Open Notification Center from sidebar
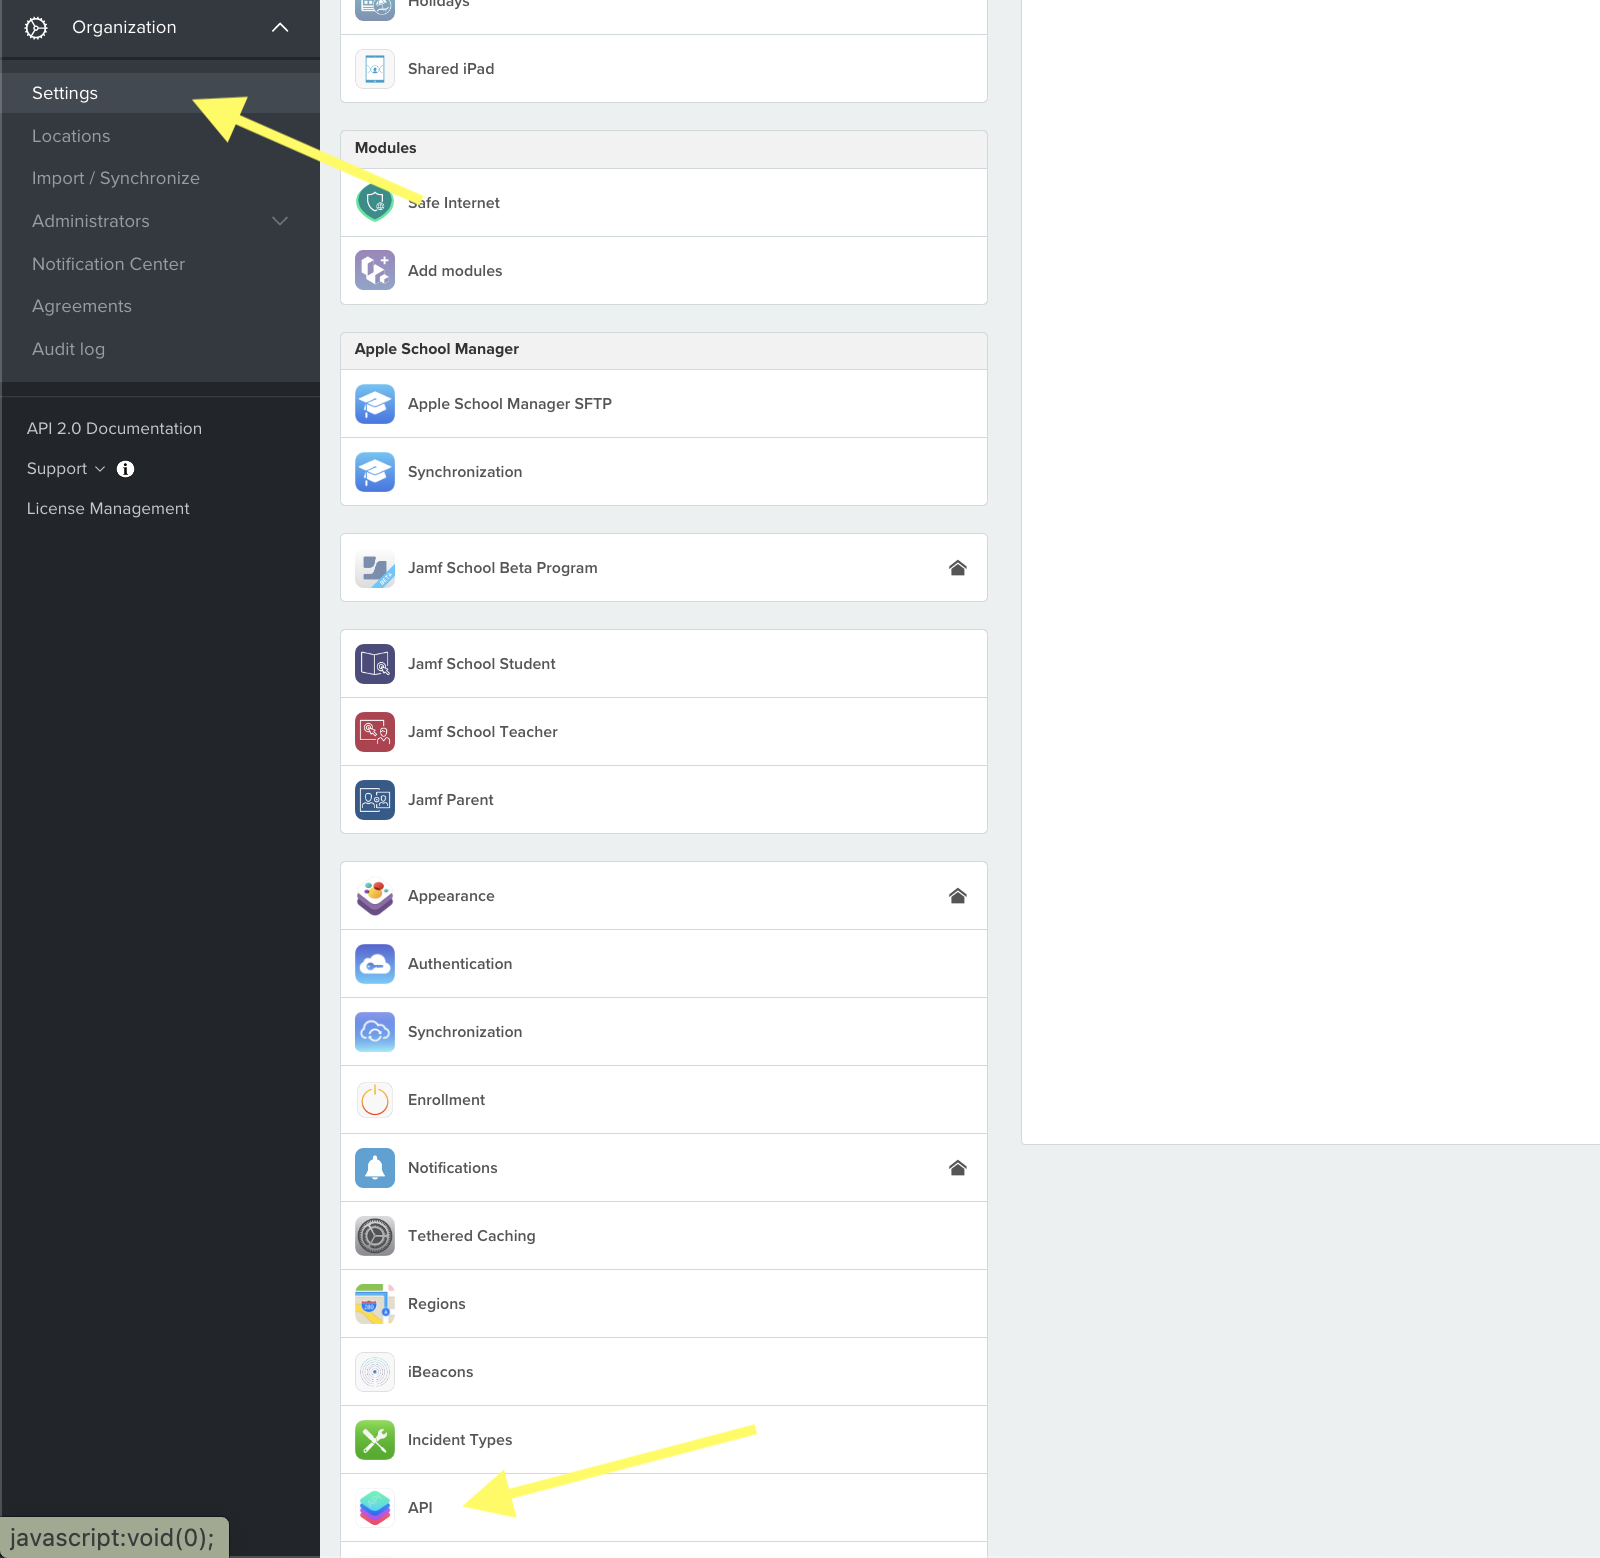 (x=108, y=263)
